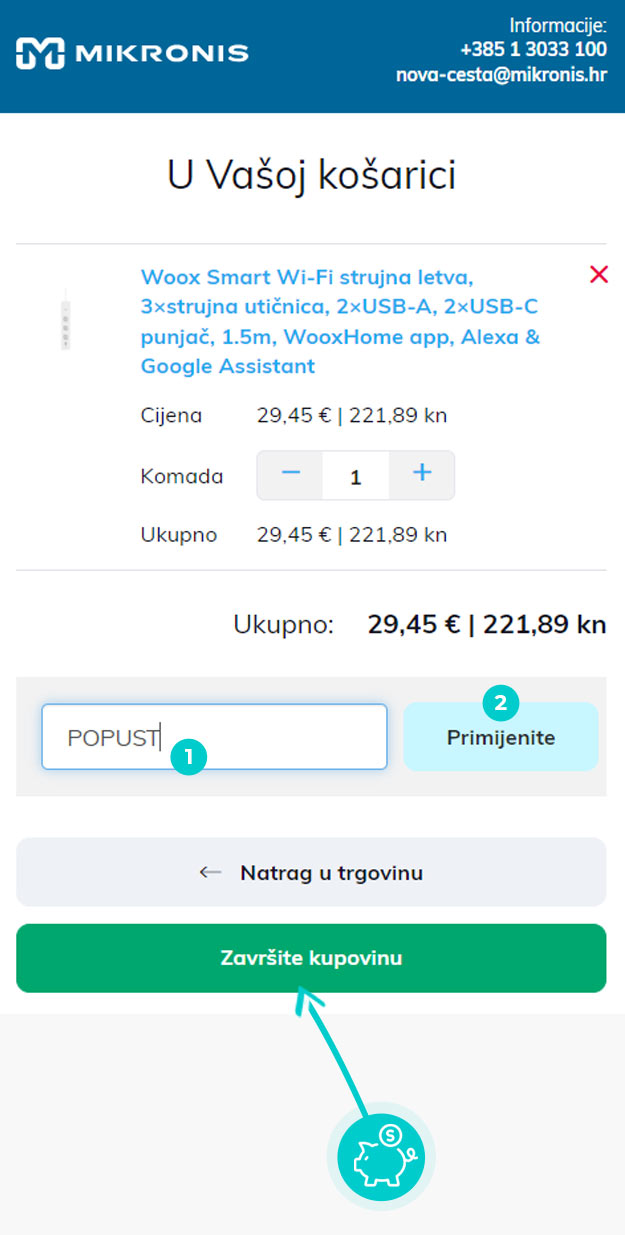This screenshot has height=1235, width=625.
Task: Decrease quantity with the minus button
Action: click(290, 475)
